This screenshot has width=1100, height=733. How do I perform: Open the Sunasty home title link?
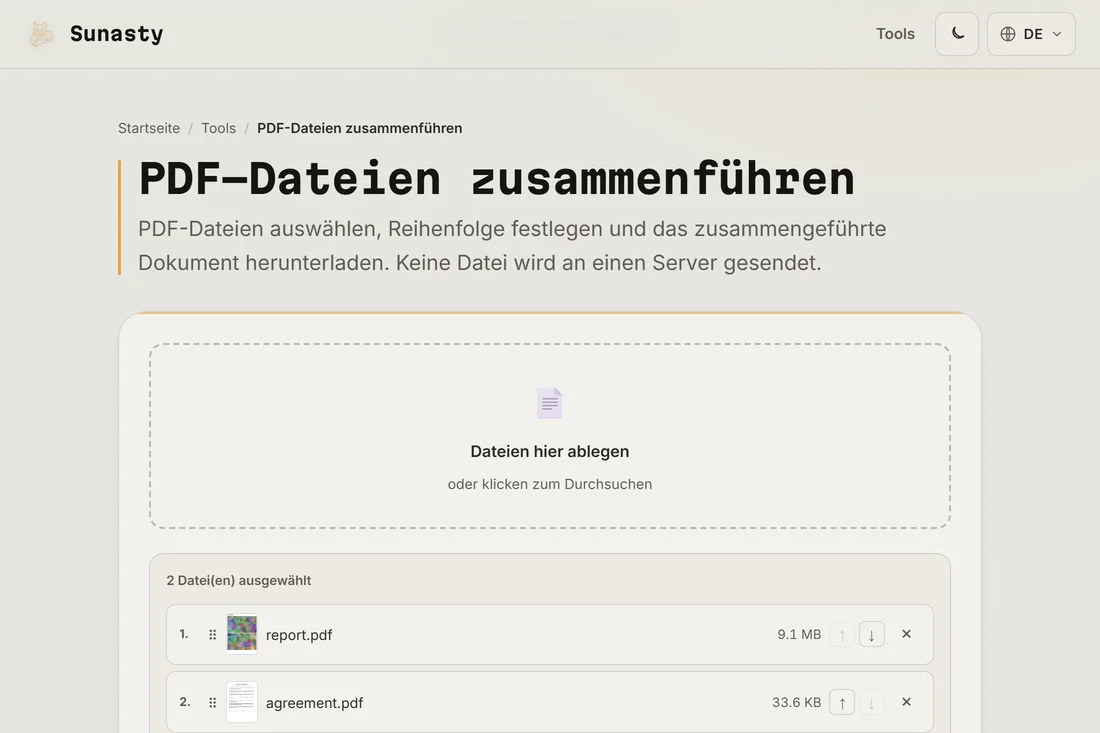click(x=116, y=34)
